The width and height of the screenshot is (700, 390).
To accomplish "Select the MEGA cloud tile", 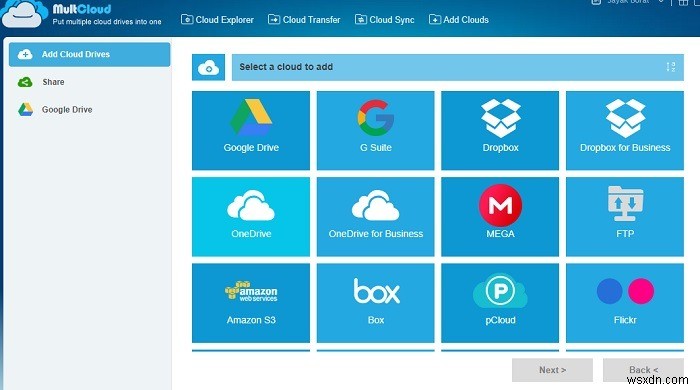I will 500,216.
